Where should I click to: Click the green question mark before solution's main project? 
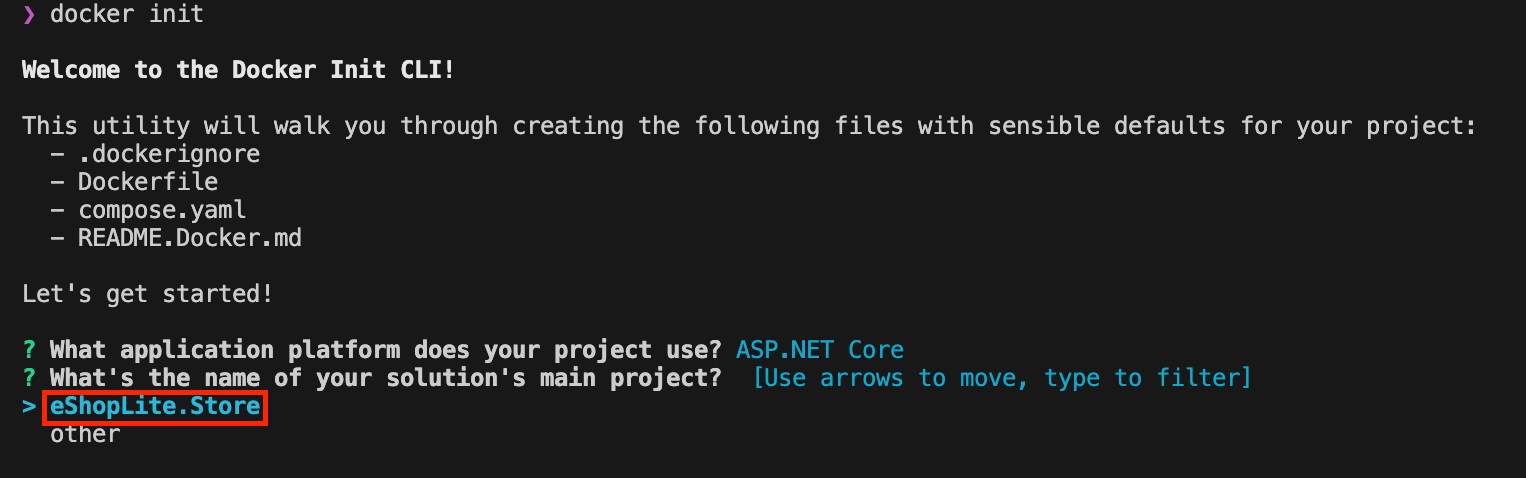(29, 378)
